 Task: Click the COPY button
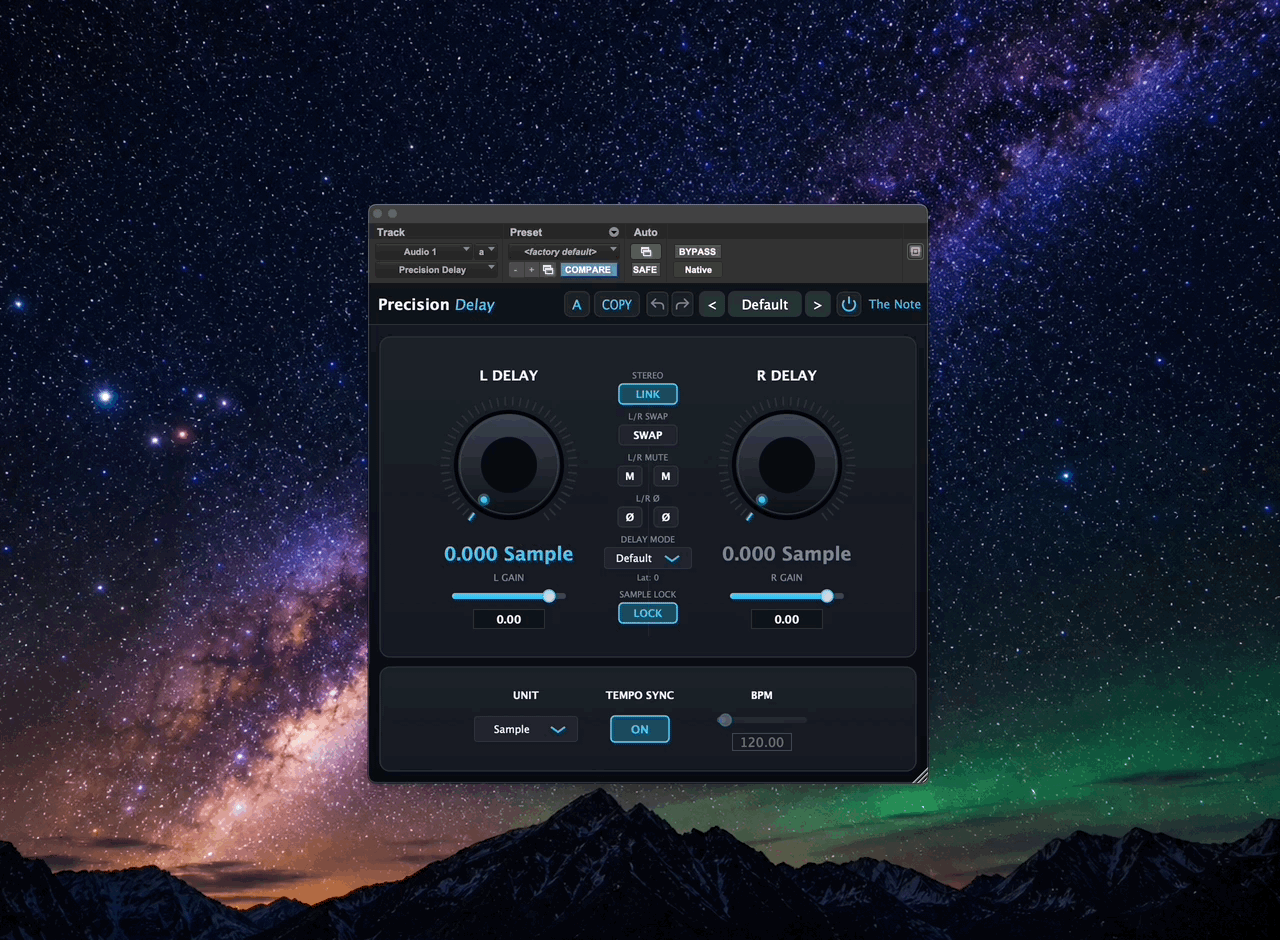click(617, 305)
